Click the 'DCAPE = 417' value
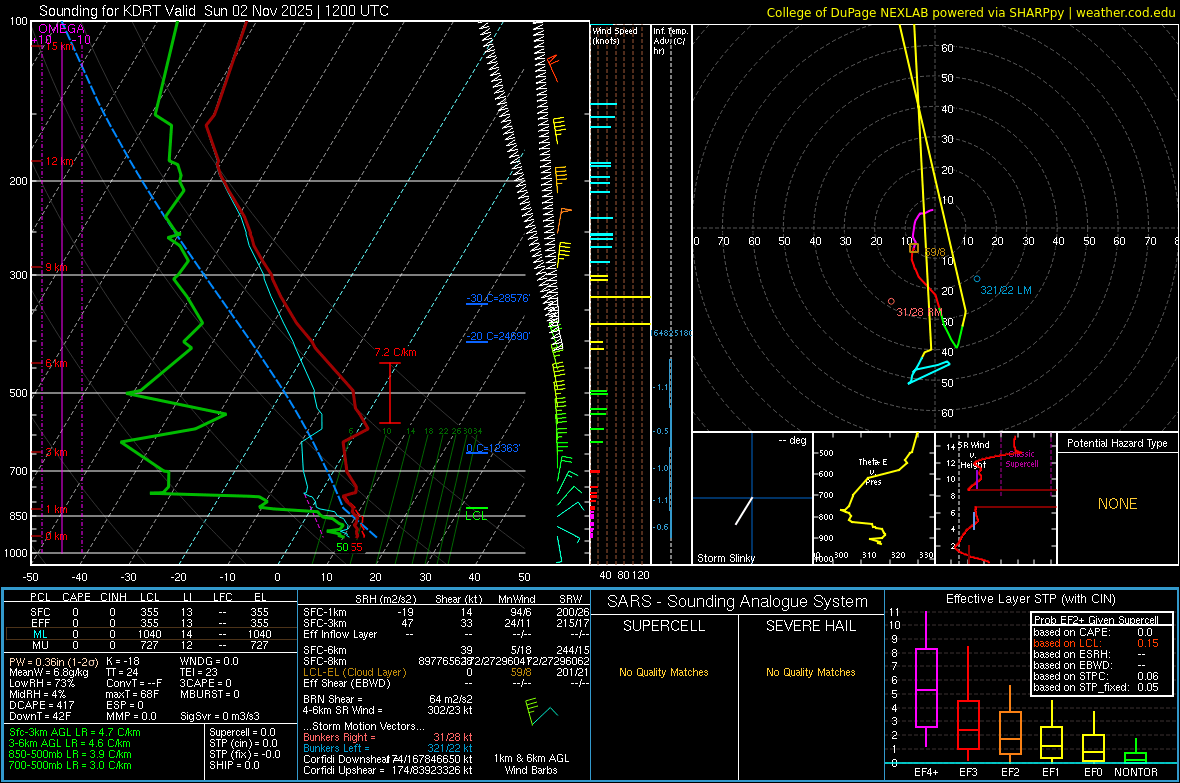 point(41,705)
